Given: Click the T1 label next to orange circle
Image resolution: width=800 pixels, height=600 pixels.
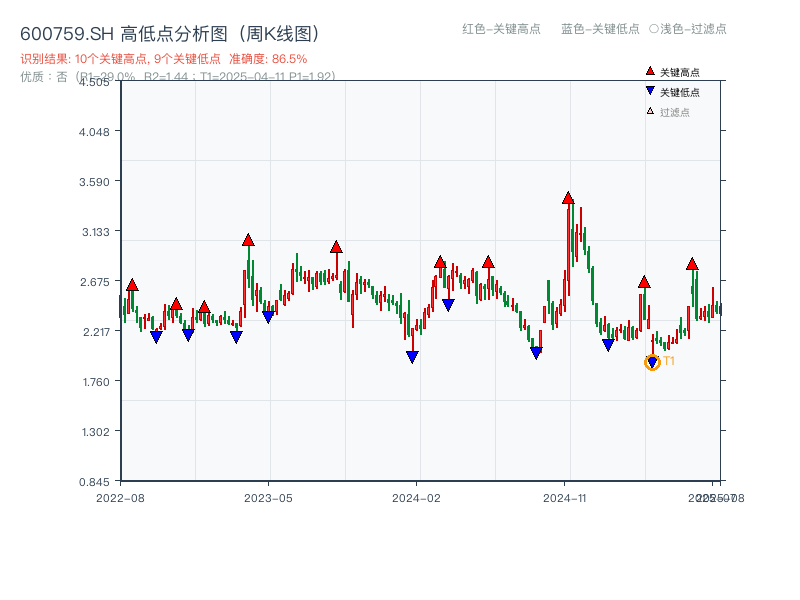Looking at the screenshot, I should pos(667,362).
